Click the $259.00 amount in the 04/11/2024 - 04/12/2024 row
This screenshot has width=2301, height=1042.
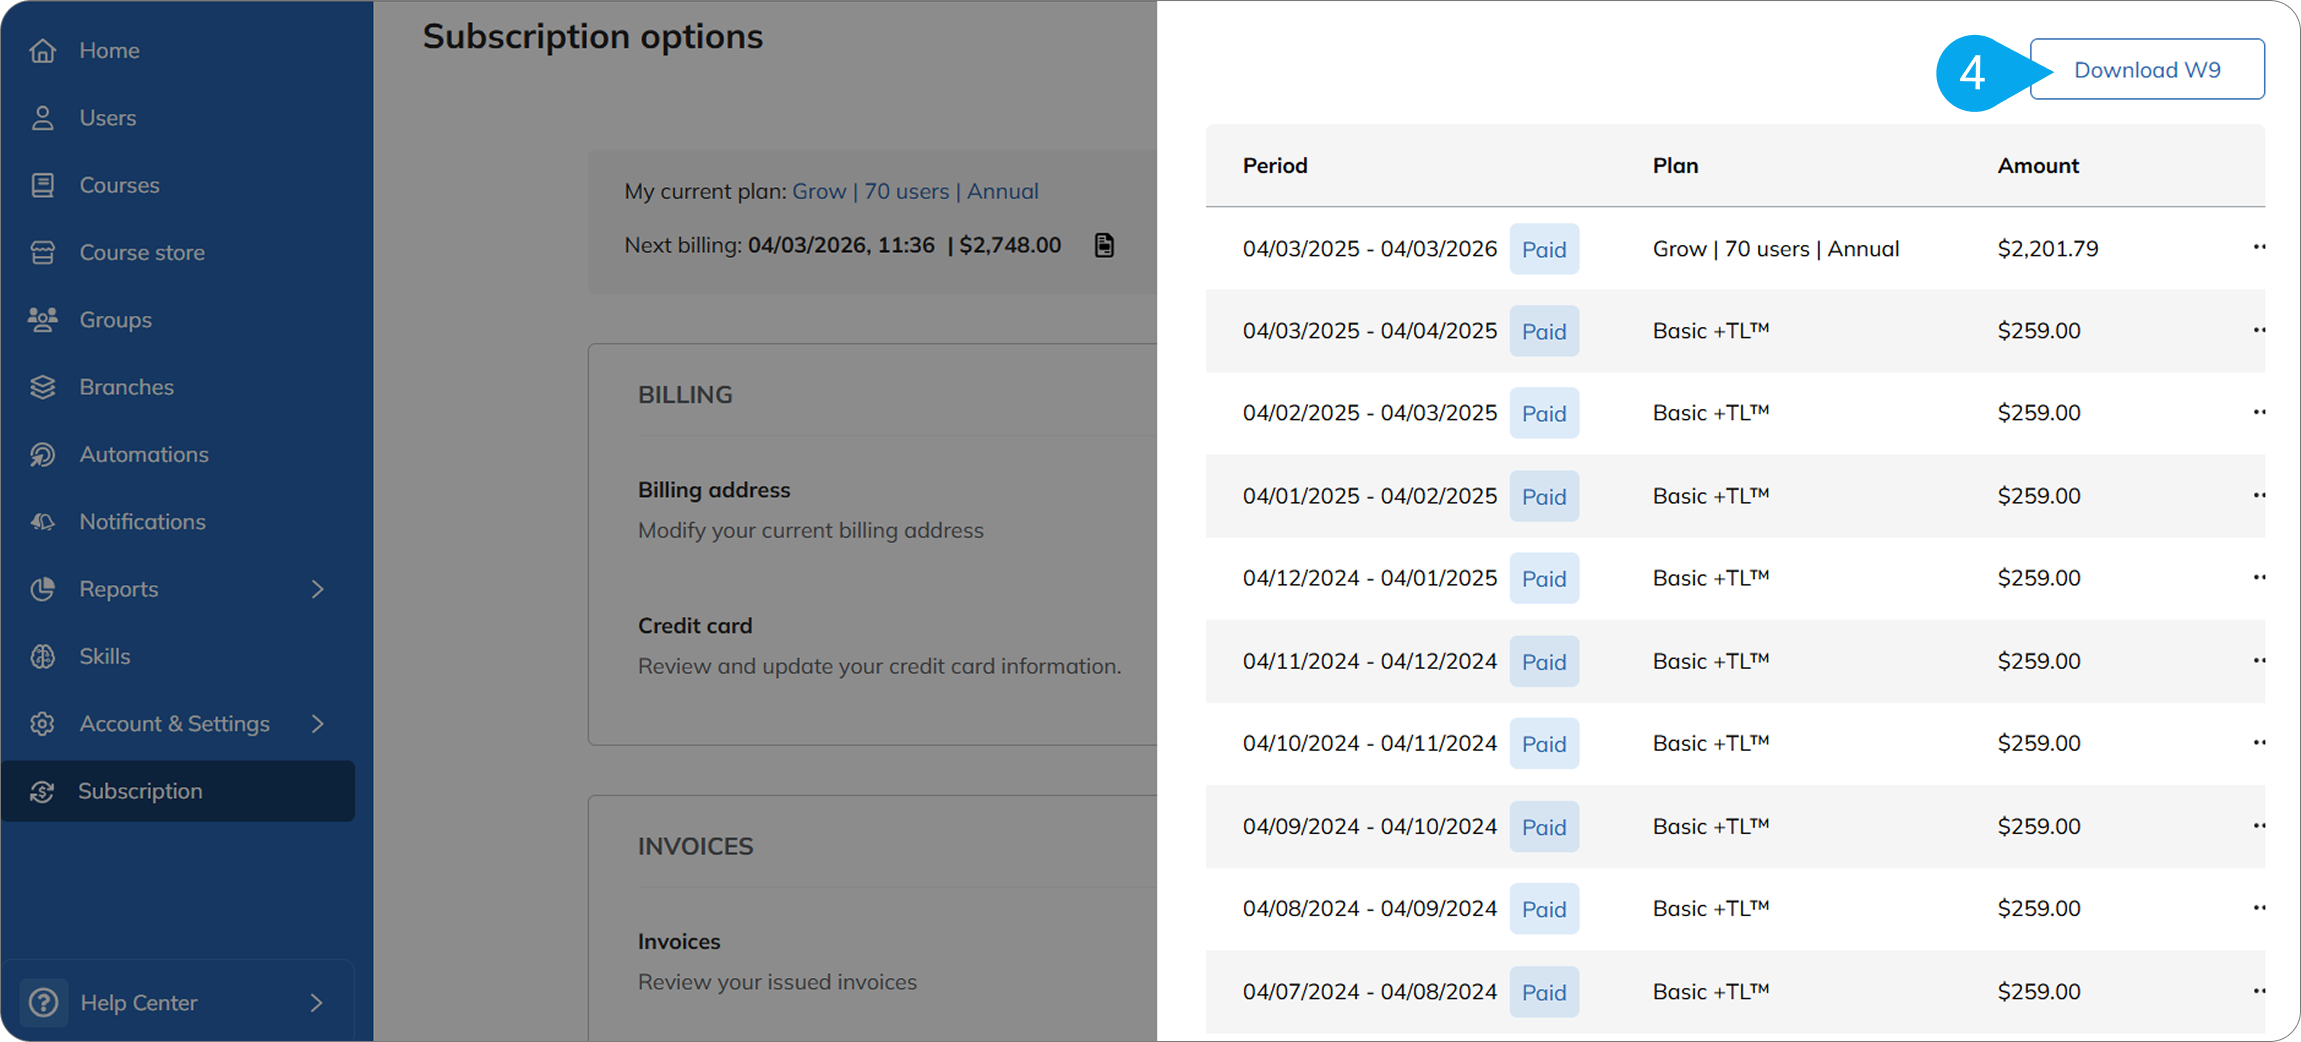pyautogui.click(x=2039, y=661)
